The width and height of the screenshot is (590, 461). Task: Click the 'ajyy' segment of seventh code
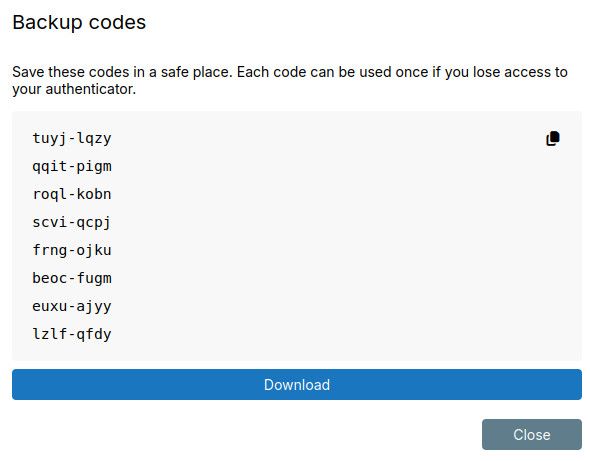(94, 306)
